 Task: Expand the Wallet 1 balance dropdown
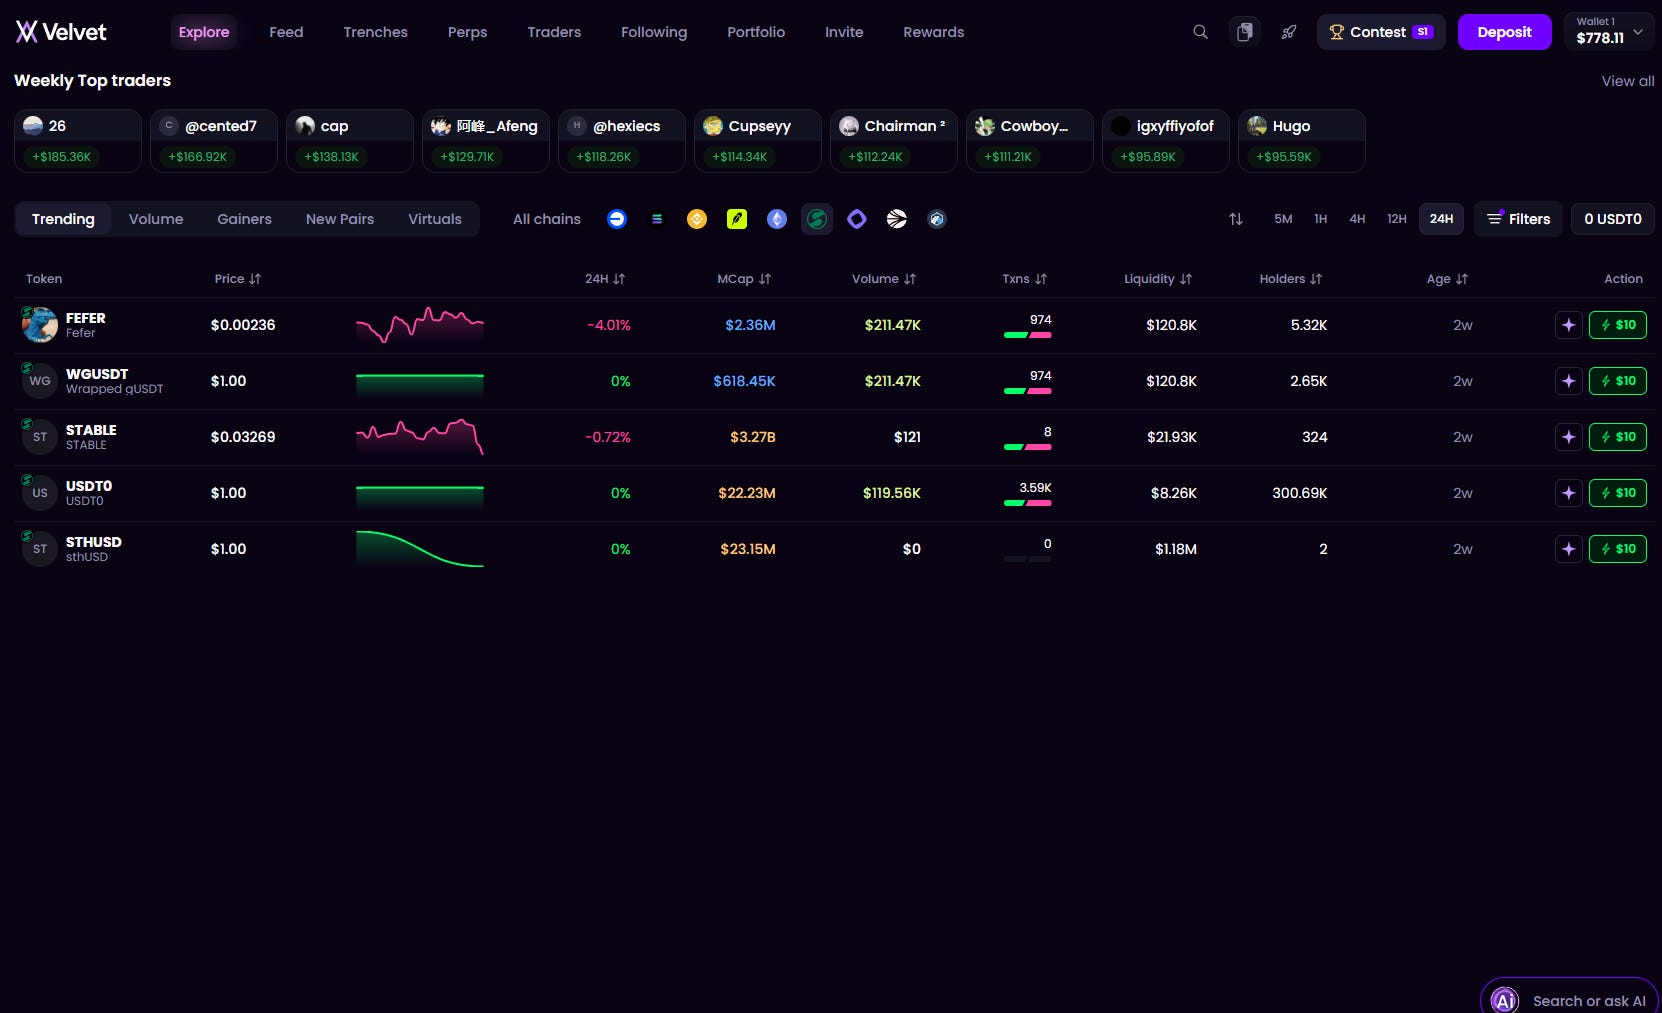1609,32
